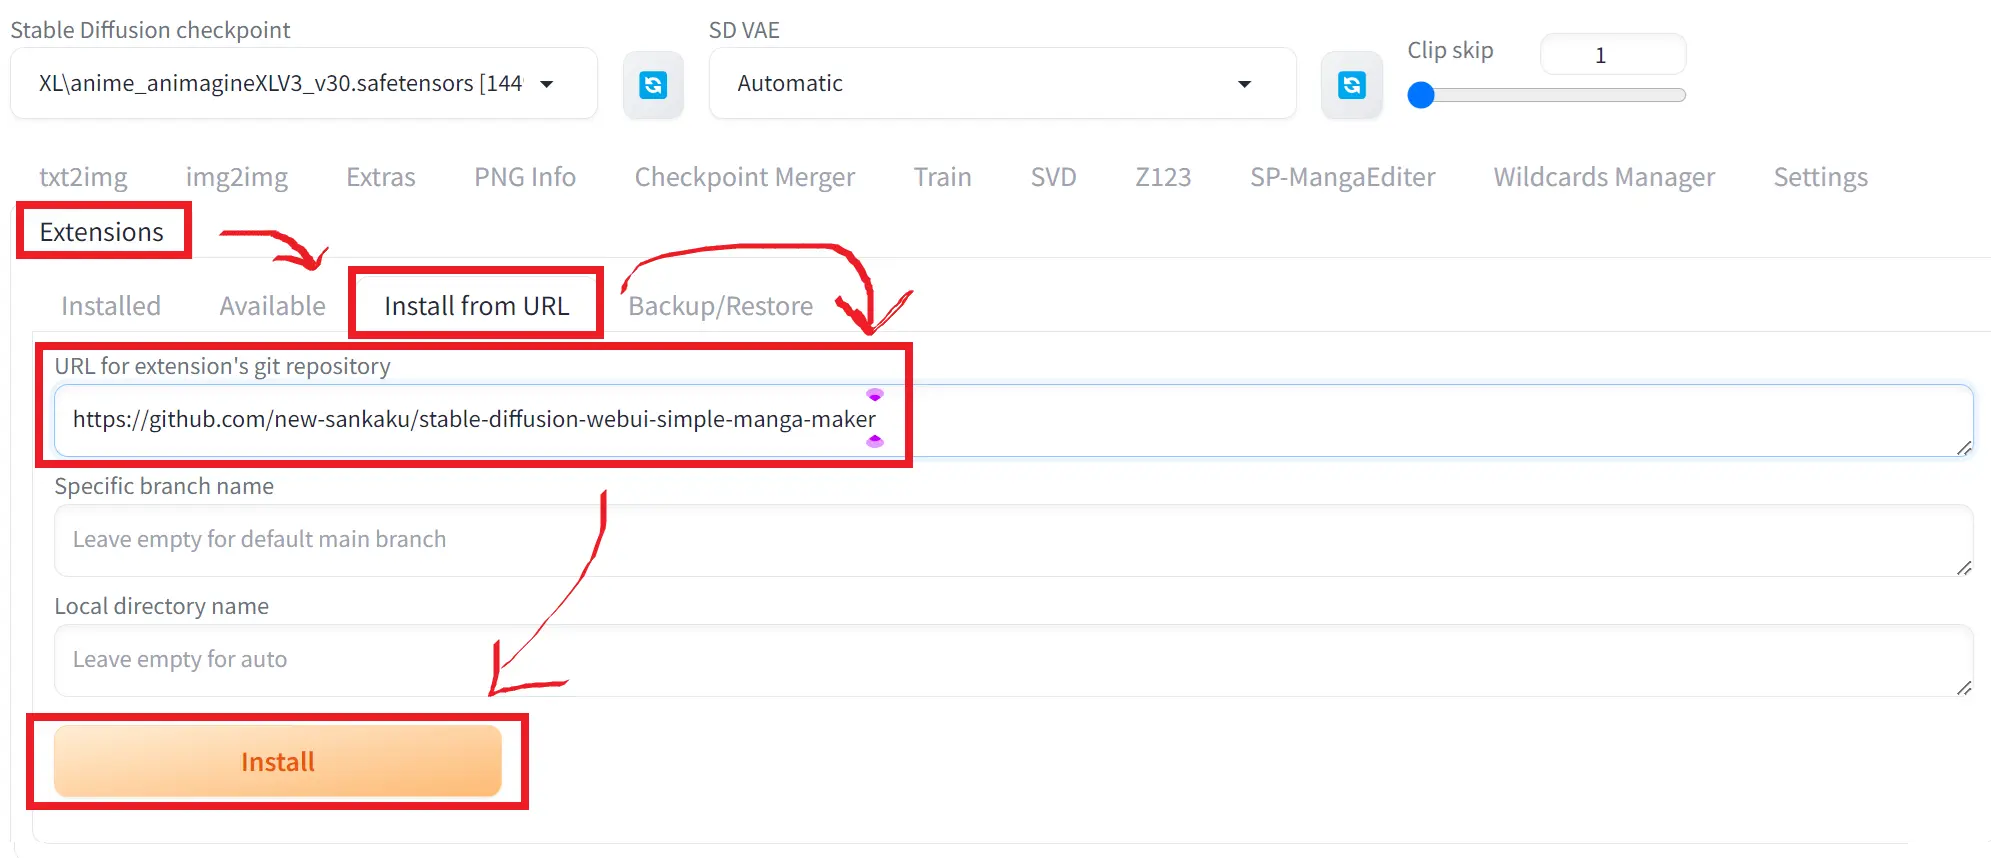Image resolution: width=1991 pixels, height=858 pixels.
Task: Click the local directory field's resize handle
Action: tap(1964, 688)
